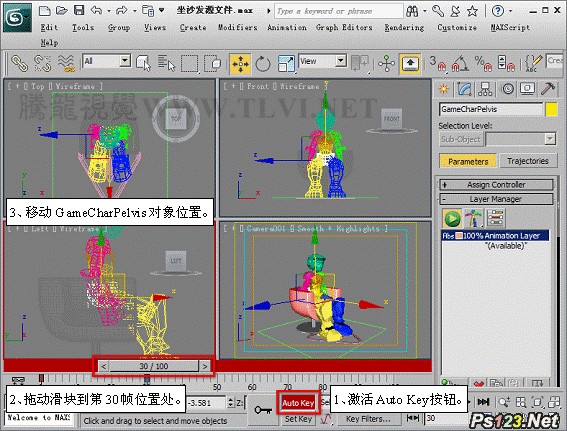Image resolution: width=567 pixels, height=431 pixels.
Task: Toggle Angle Snap
Action: [461, 63]
